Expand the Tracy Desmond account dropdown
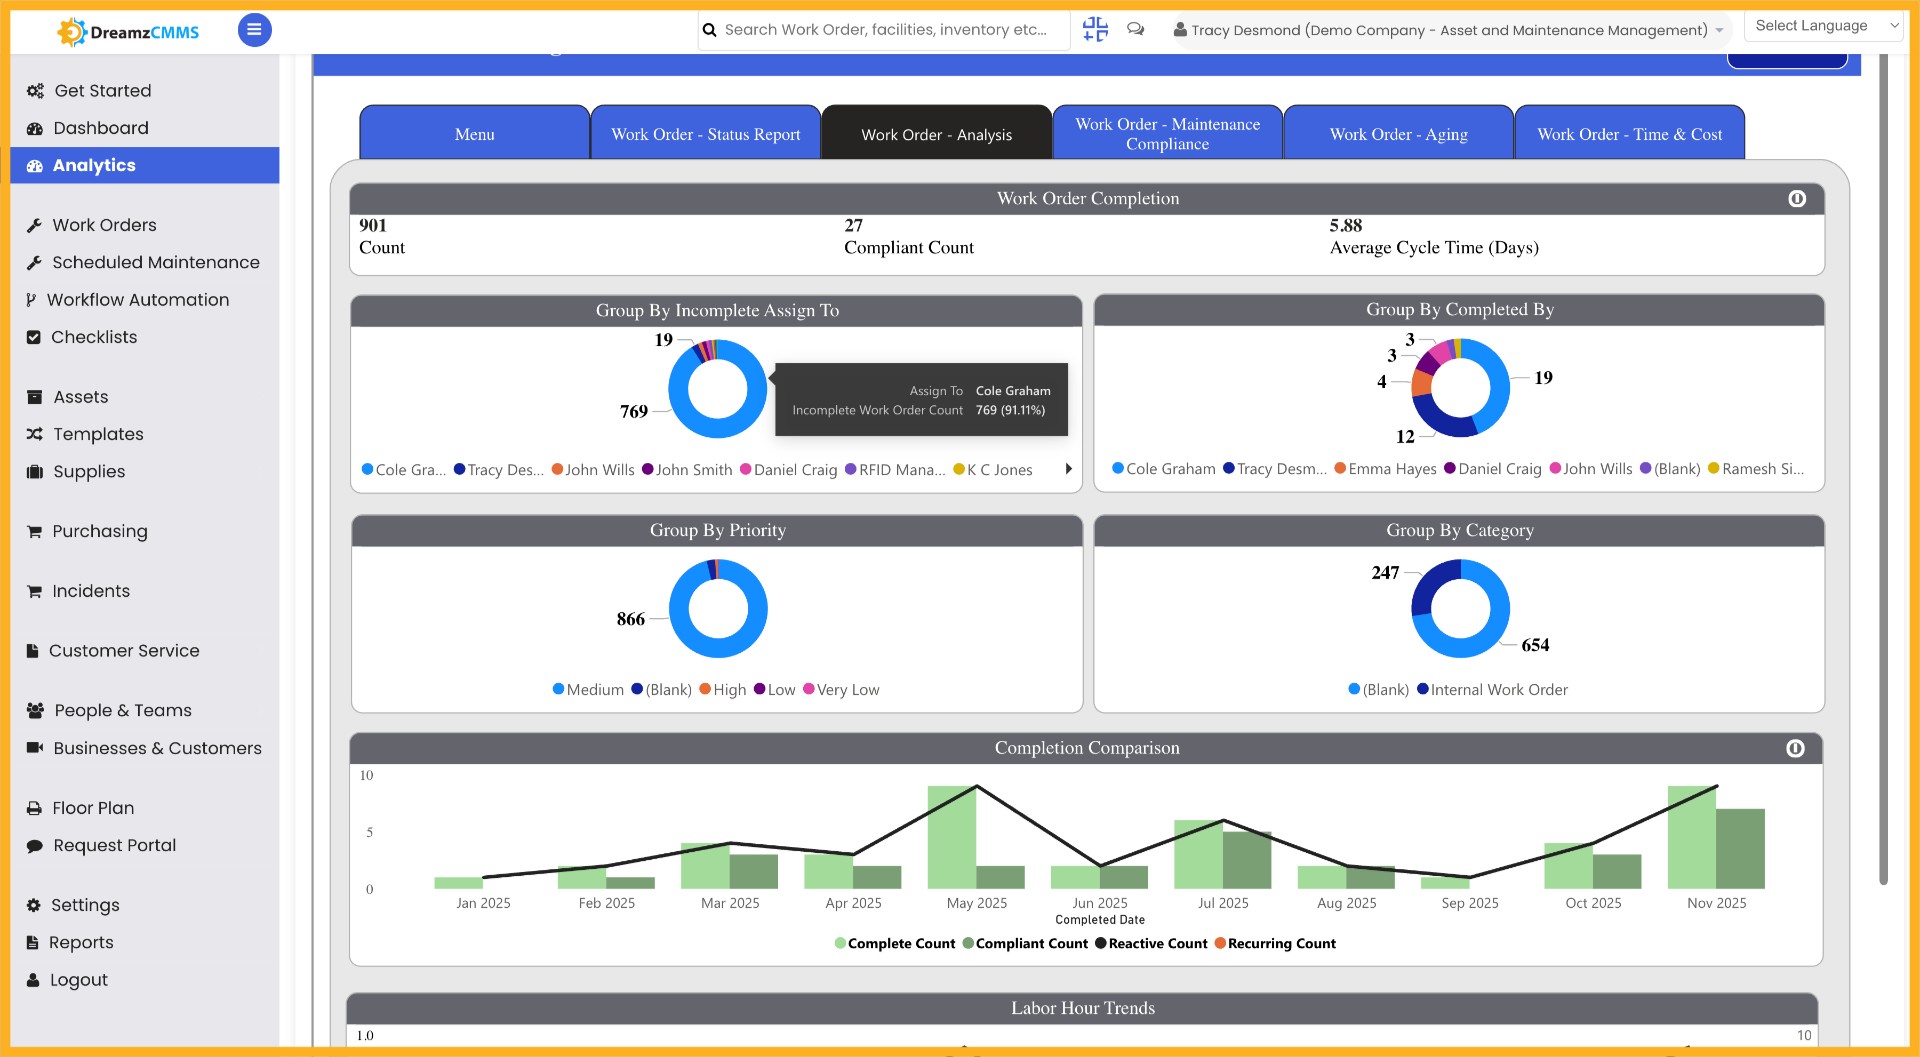The width and height of the screenshot is (1920, 1057). [x=1719, y=31]
